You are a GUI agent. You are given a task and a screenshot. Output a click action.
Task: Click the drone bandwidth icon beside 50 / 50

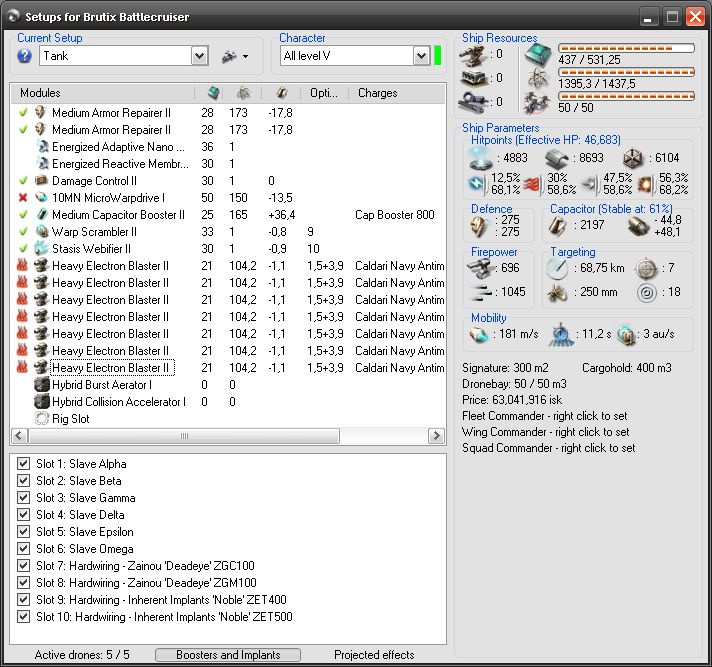[537, 102]
